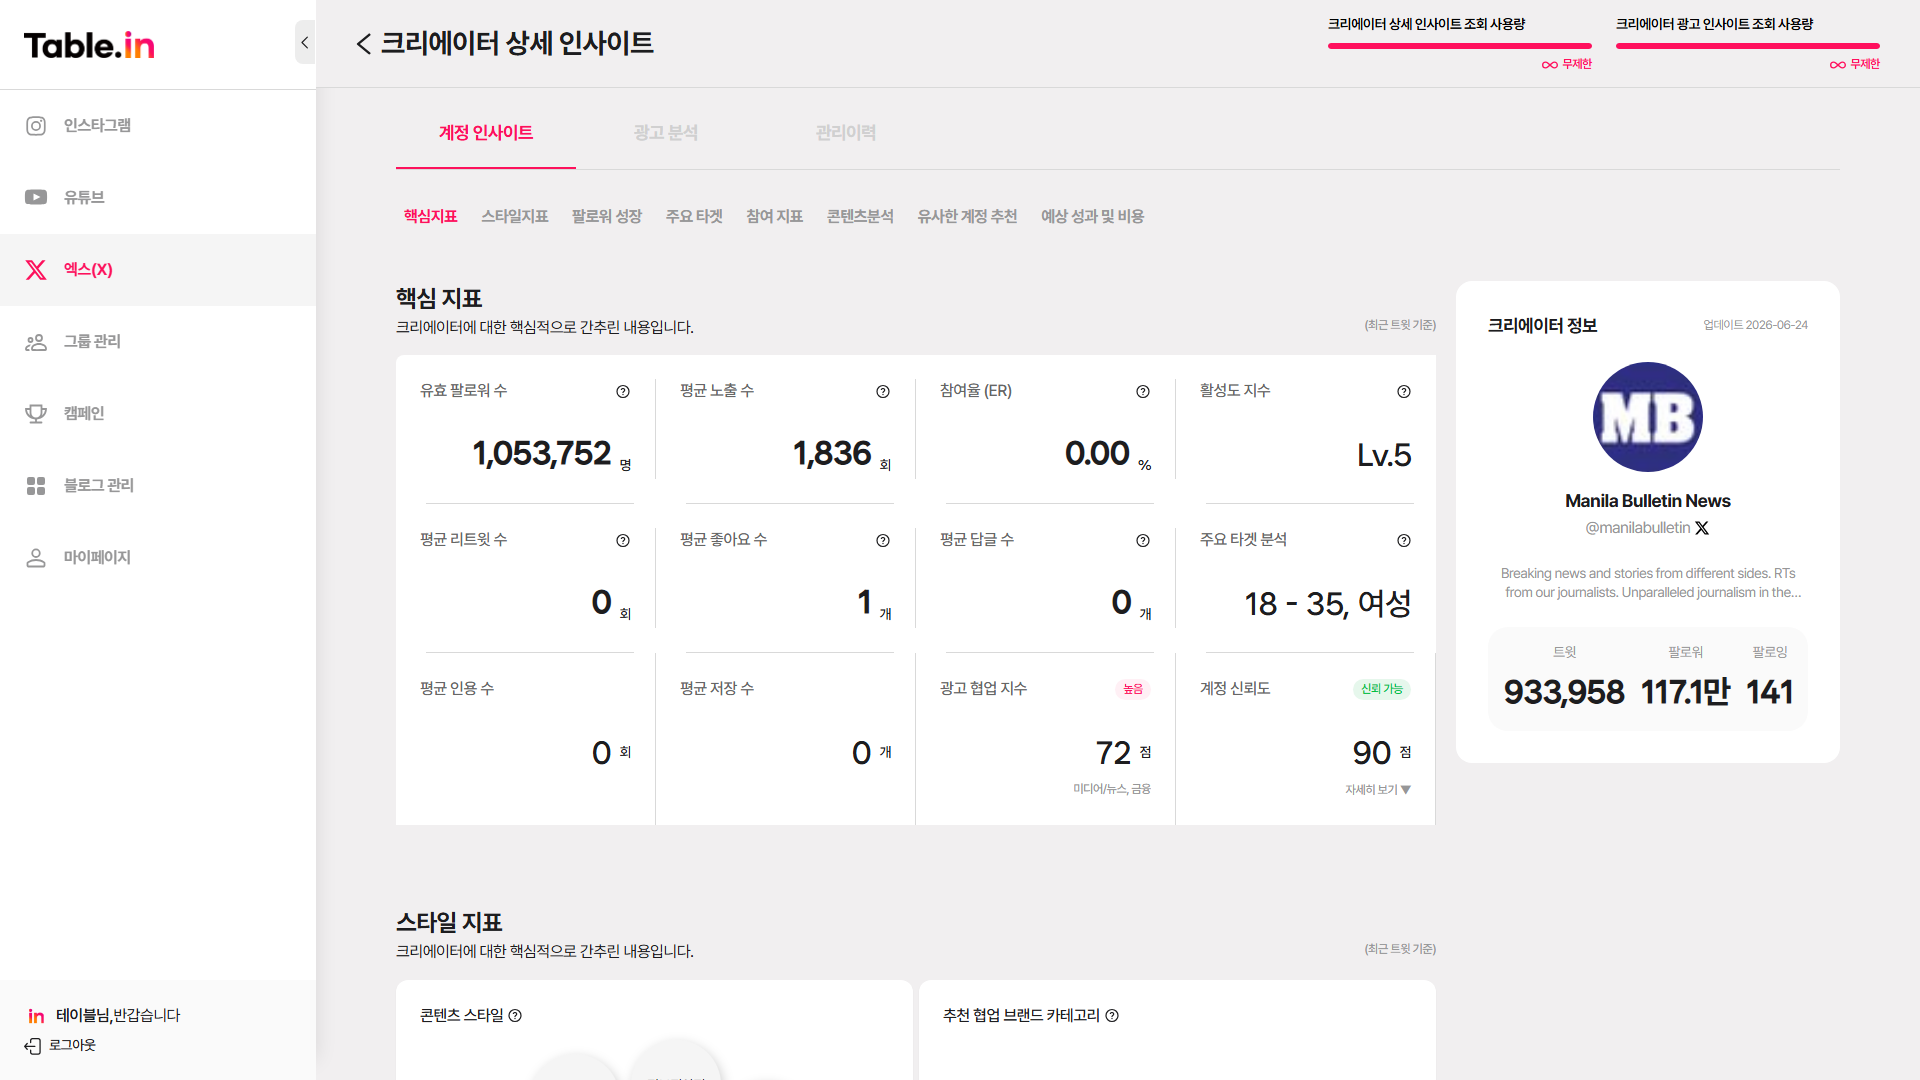The width and height of the screenshot is (1920, 1080).
Task: Click the Lv.5 activity level value
Action: (1384, 456)
